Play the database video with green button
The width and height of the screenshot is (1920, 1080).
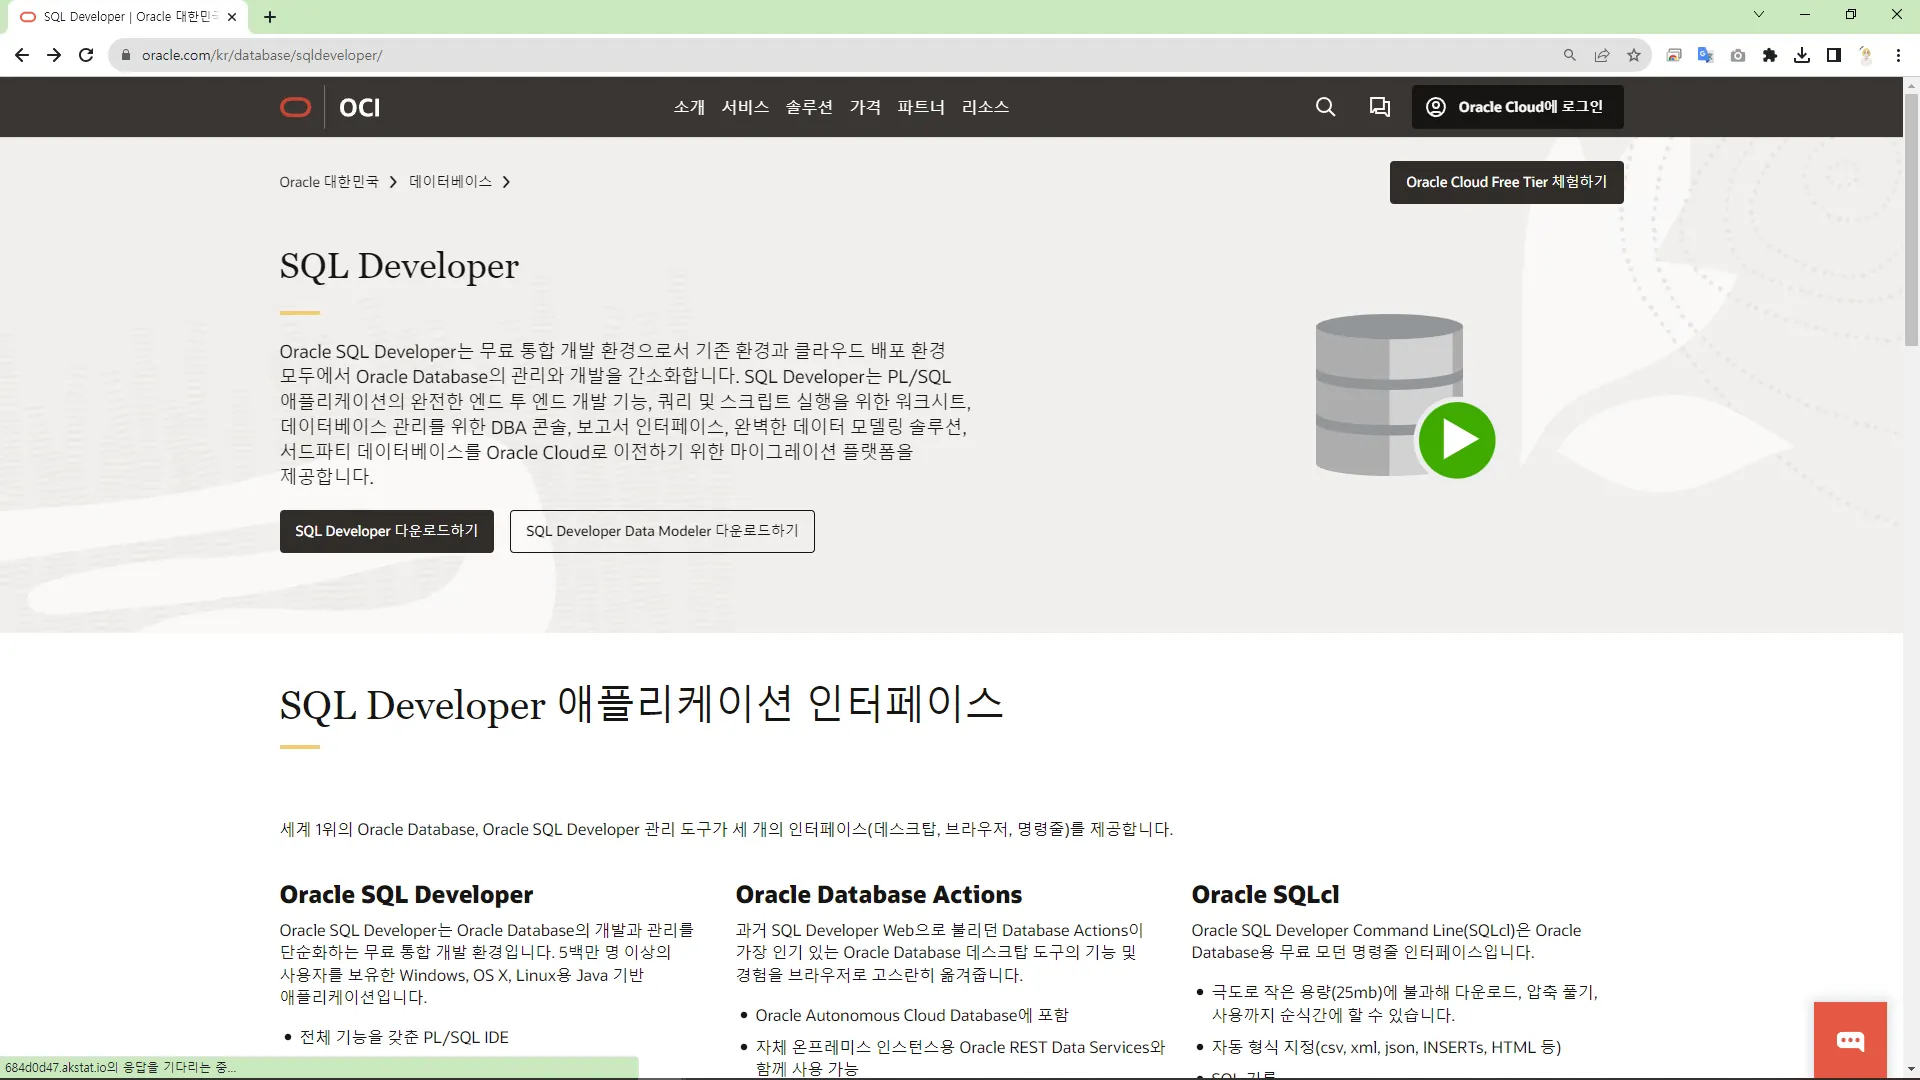click(1456, 440)
